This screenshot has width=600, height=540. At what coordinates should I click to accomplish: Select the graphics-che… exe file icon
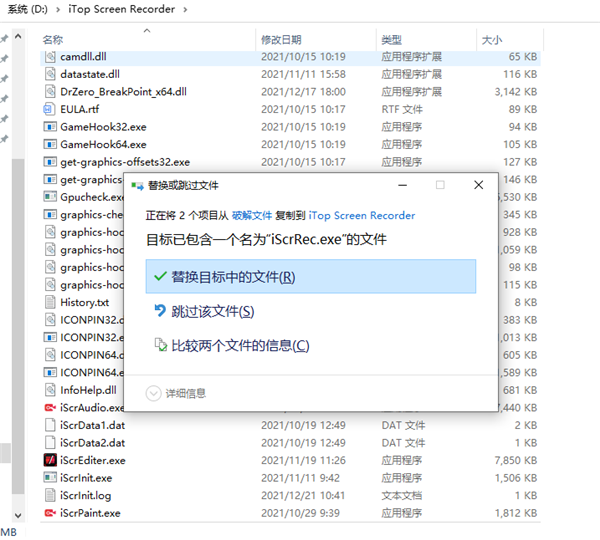pos(50,214)
